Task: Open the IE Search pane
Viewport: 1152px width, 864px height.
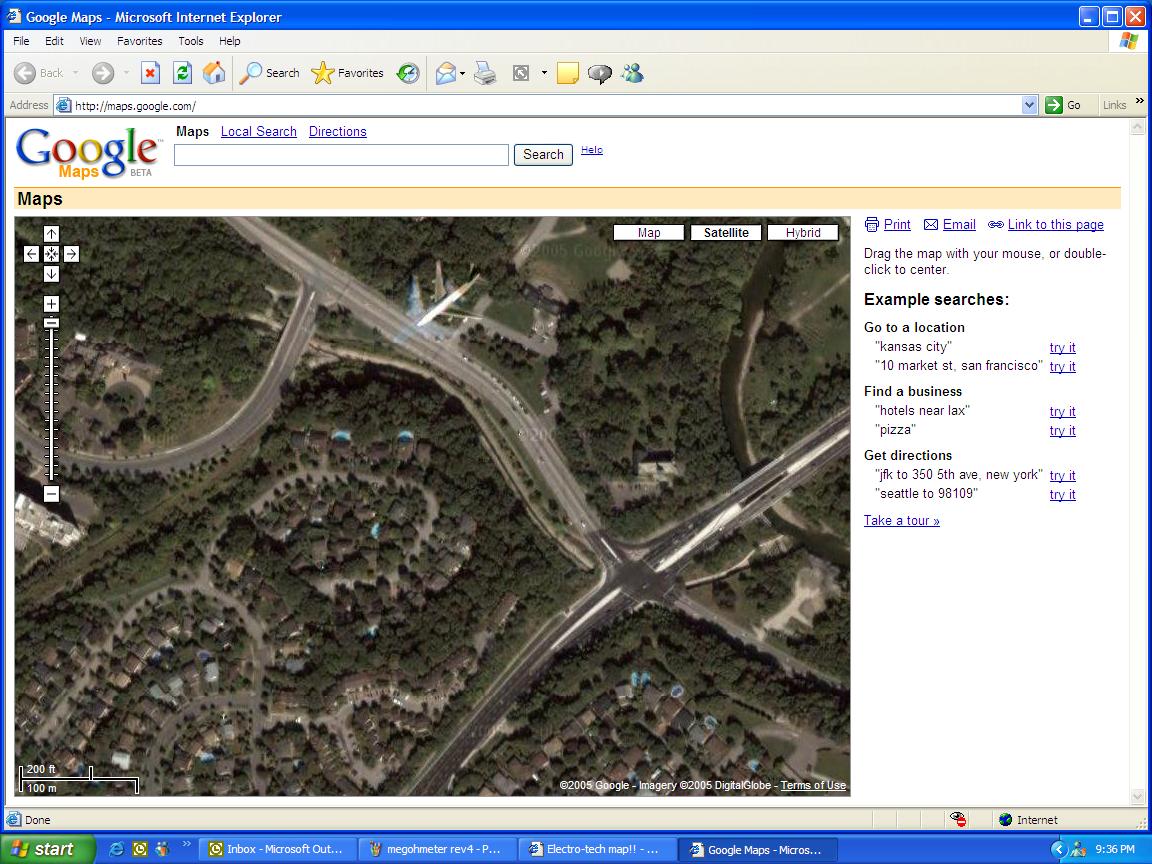Action: coord(270,73)
